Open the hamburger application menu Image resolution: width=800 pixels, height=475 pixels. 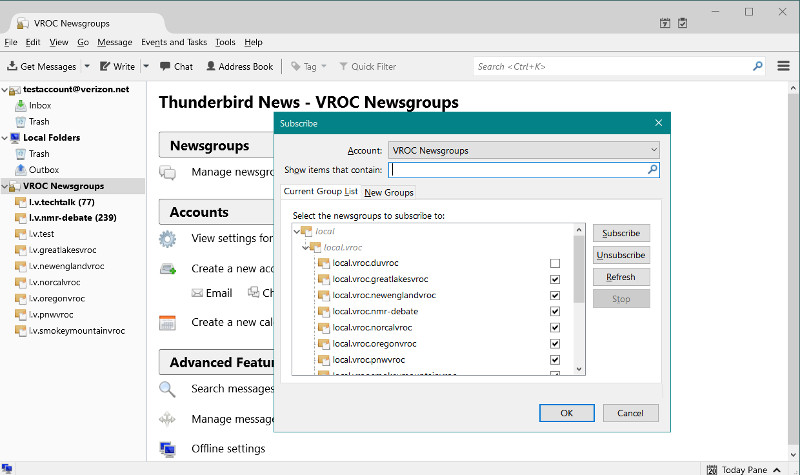[x=784, y=66]
